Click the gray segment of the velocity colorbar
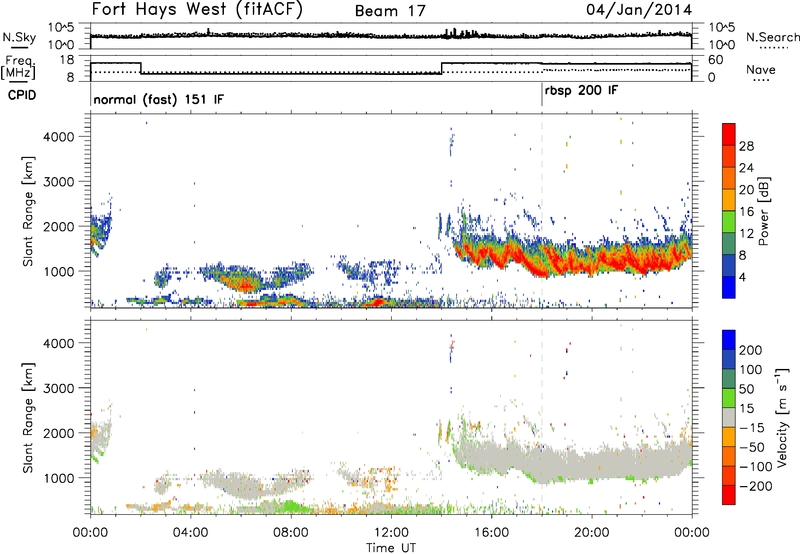Viewport: 800px width, 554px height. [729, 417]
